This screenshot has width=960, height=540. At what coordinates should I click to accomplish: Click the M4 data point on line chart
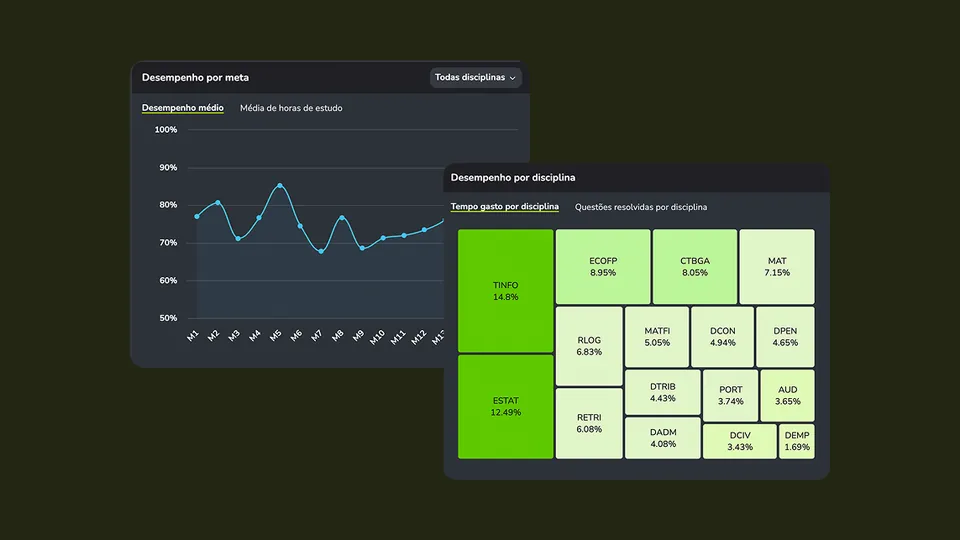259,218
